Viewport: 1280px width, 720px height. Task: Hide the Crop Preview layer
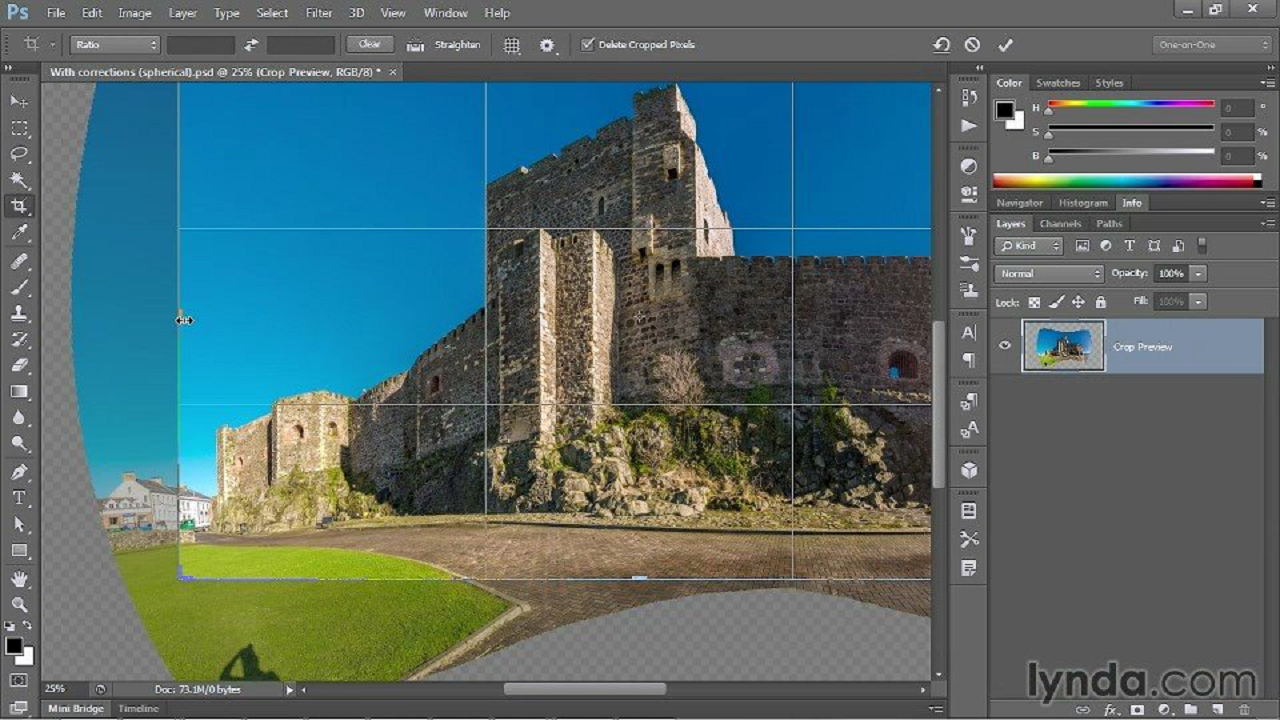(x=1005, y=346)
